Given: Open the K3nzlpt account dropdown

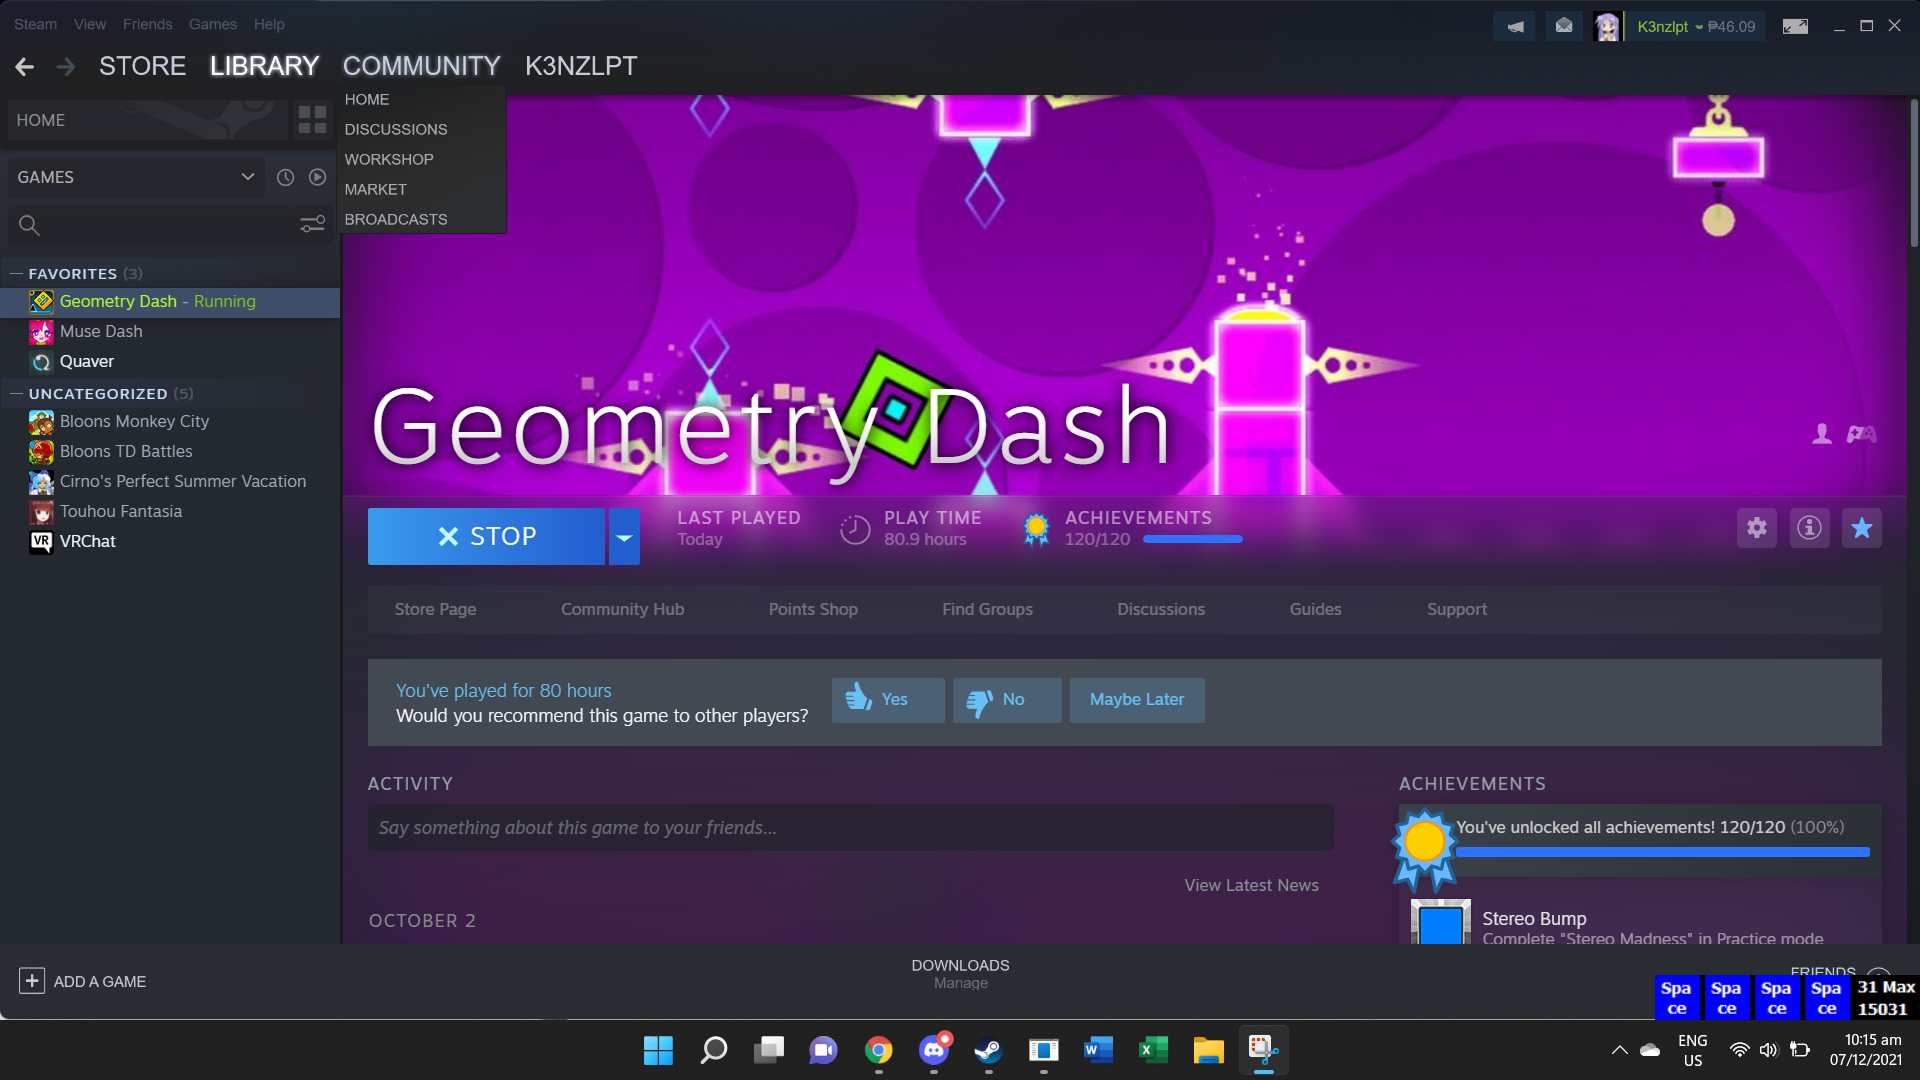Looking at the screenshot, I should (1696, 27).
